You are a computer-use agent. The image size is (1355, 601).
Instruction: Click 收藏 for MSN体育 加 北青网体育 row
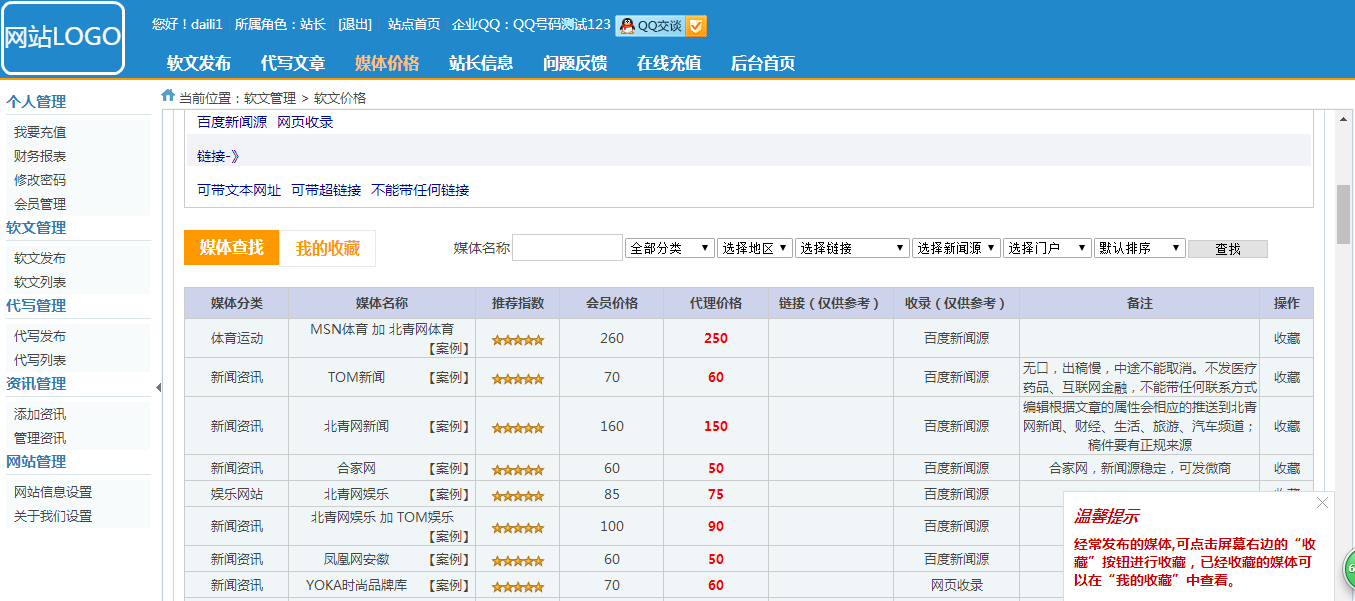[1287, 338]
